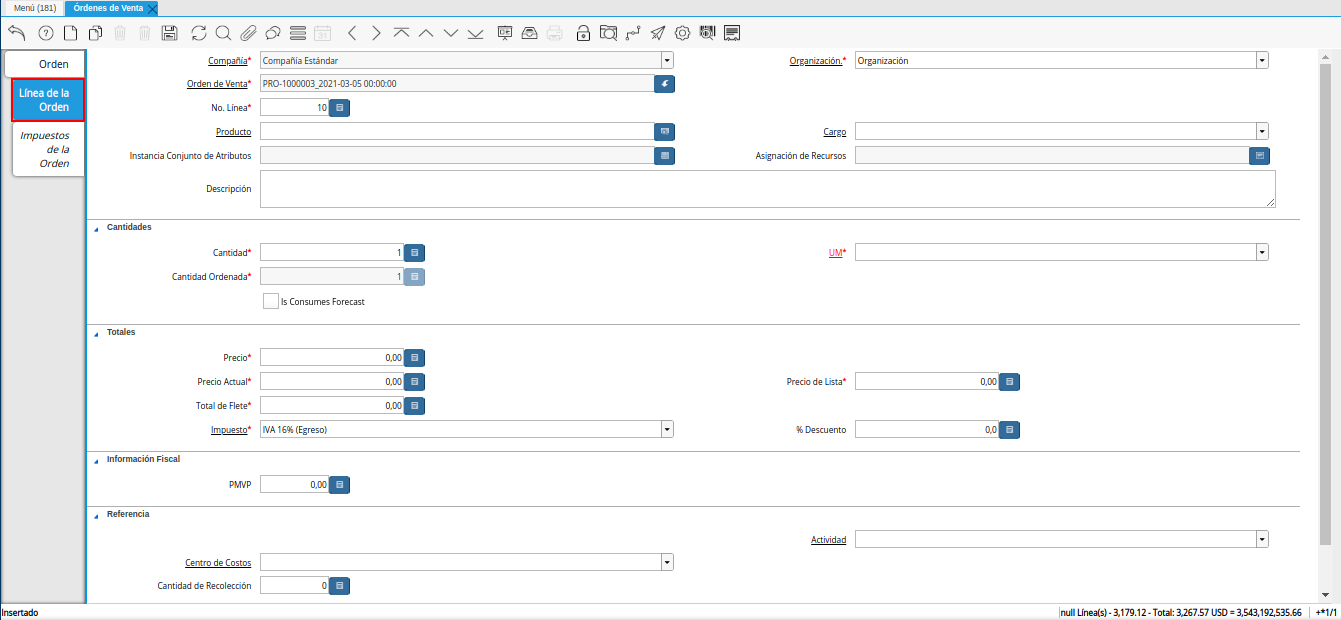Click the Orden de Venta zoom button

click(x=665, y=84)
